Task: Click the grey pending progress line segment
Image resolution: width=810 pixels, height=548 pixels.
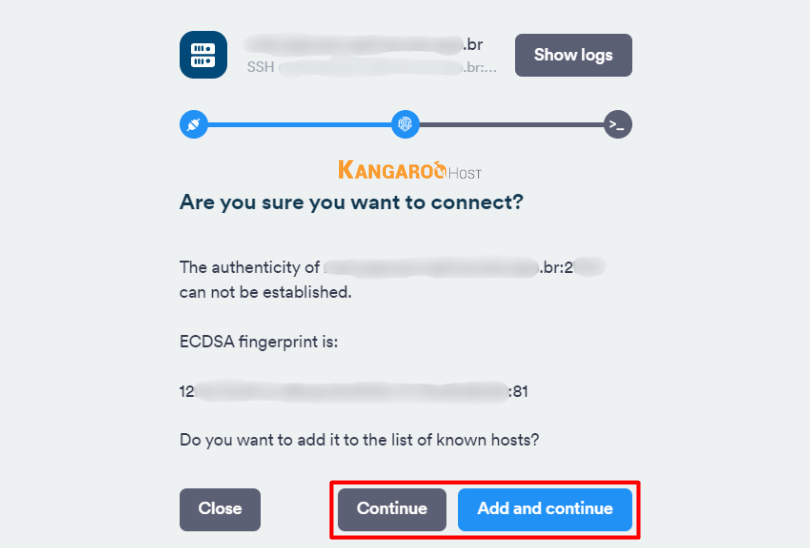Action: click(x=511, y=125)
